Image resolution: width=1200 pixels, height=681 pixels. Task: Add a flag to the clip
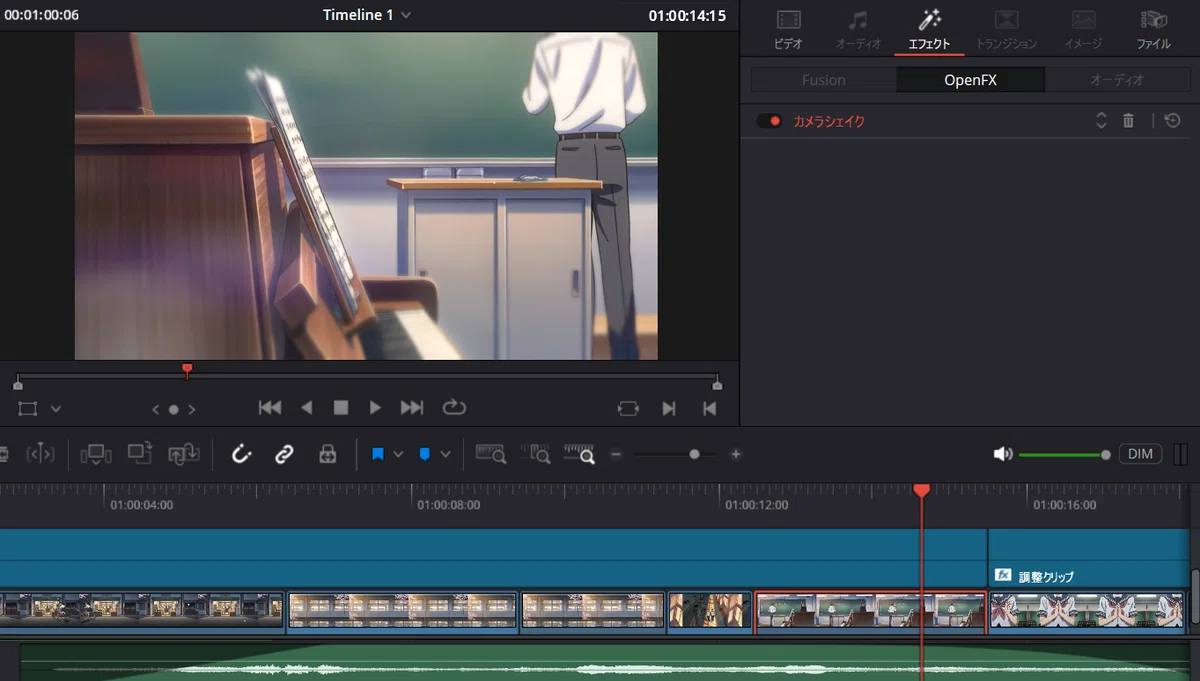pos(378,454)
